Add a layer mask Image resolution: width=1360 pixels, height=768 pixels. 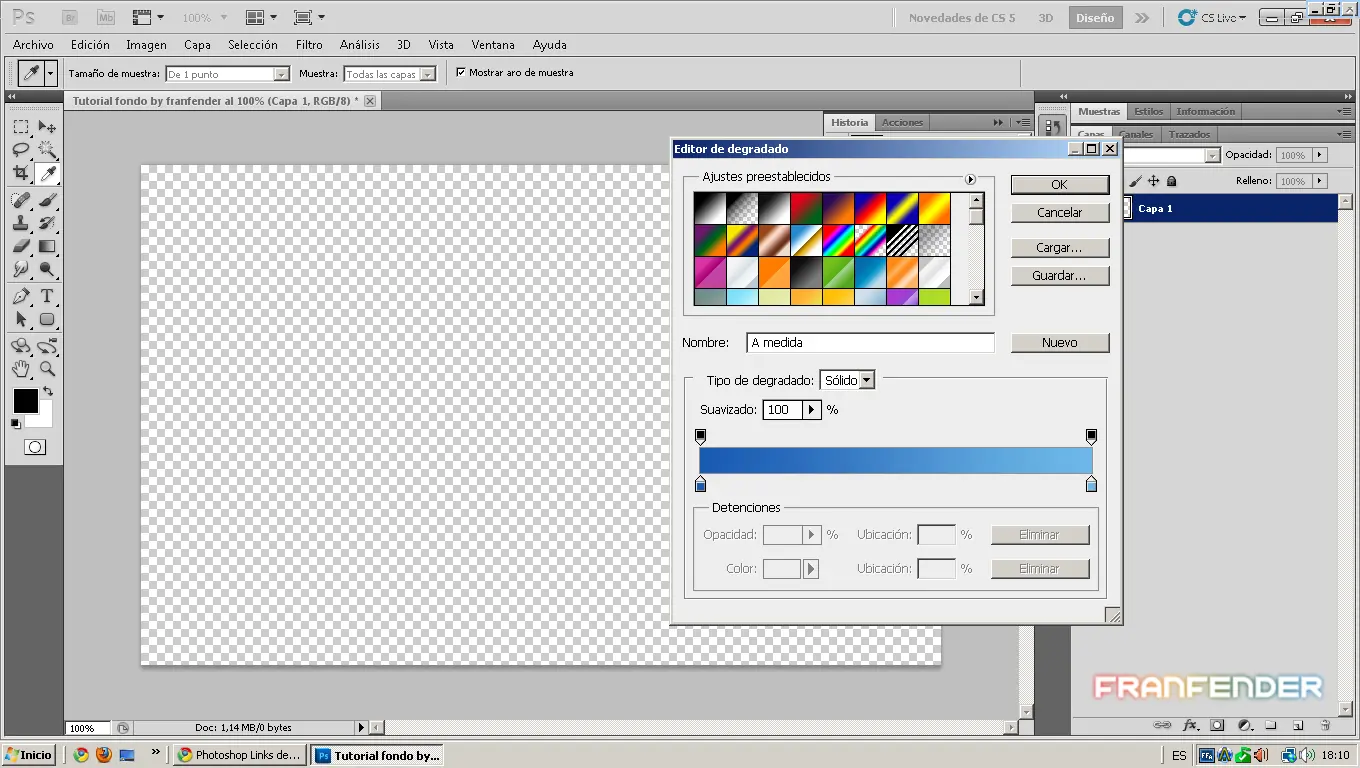1217,725
